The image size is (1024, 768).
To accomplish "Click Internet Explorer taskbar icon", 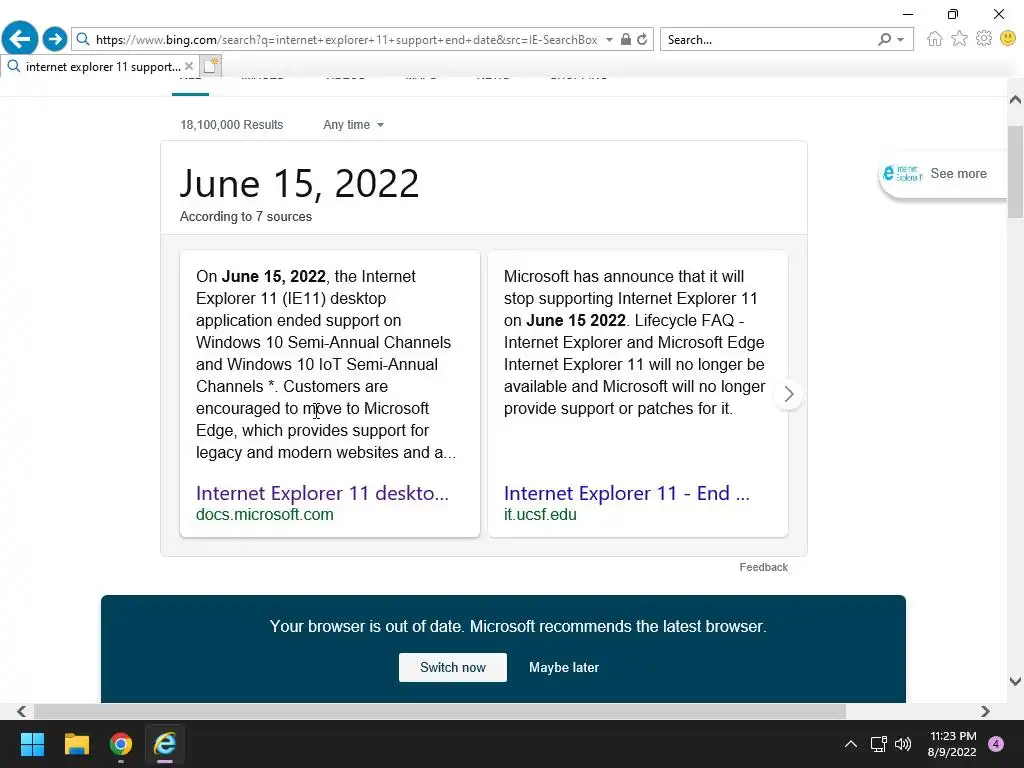I will (165, 744).
